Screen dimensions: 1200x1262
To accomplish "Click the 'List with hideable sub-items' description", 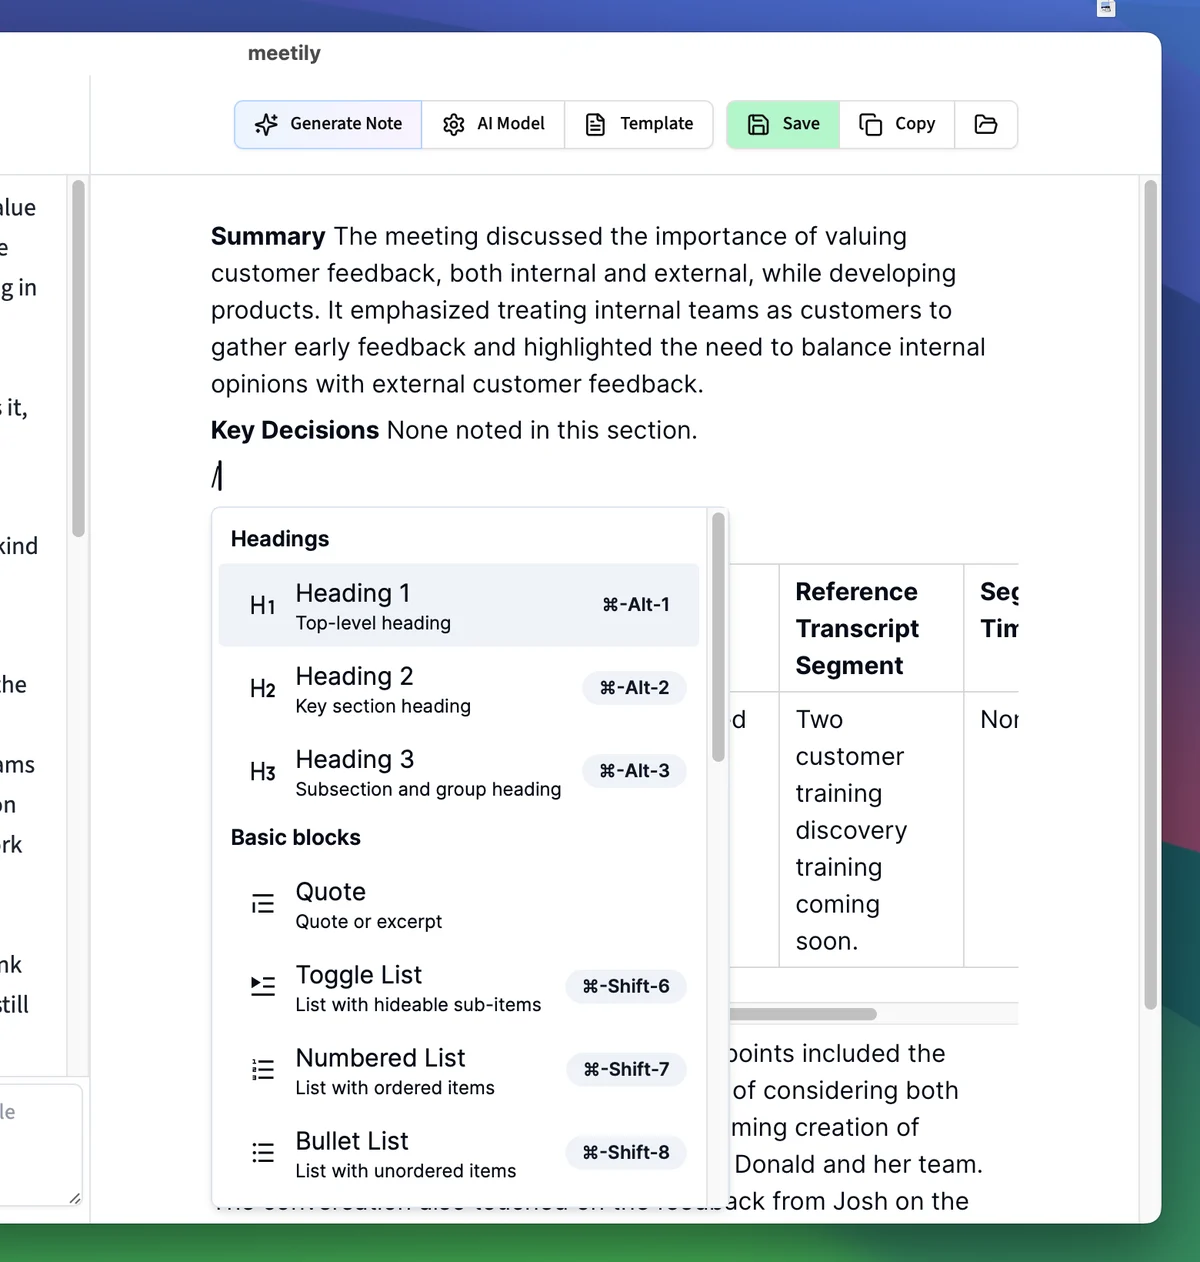I will (418, 1005).
